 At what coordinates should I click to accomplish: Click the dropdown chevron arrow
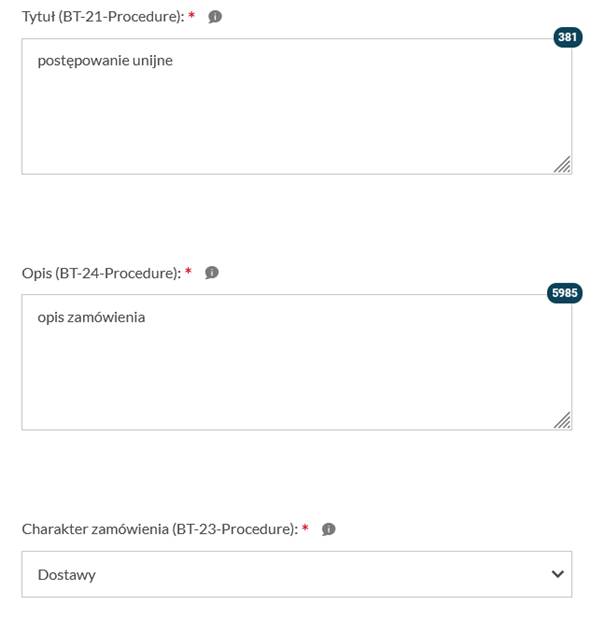(557, 575)
